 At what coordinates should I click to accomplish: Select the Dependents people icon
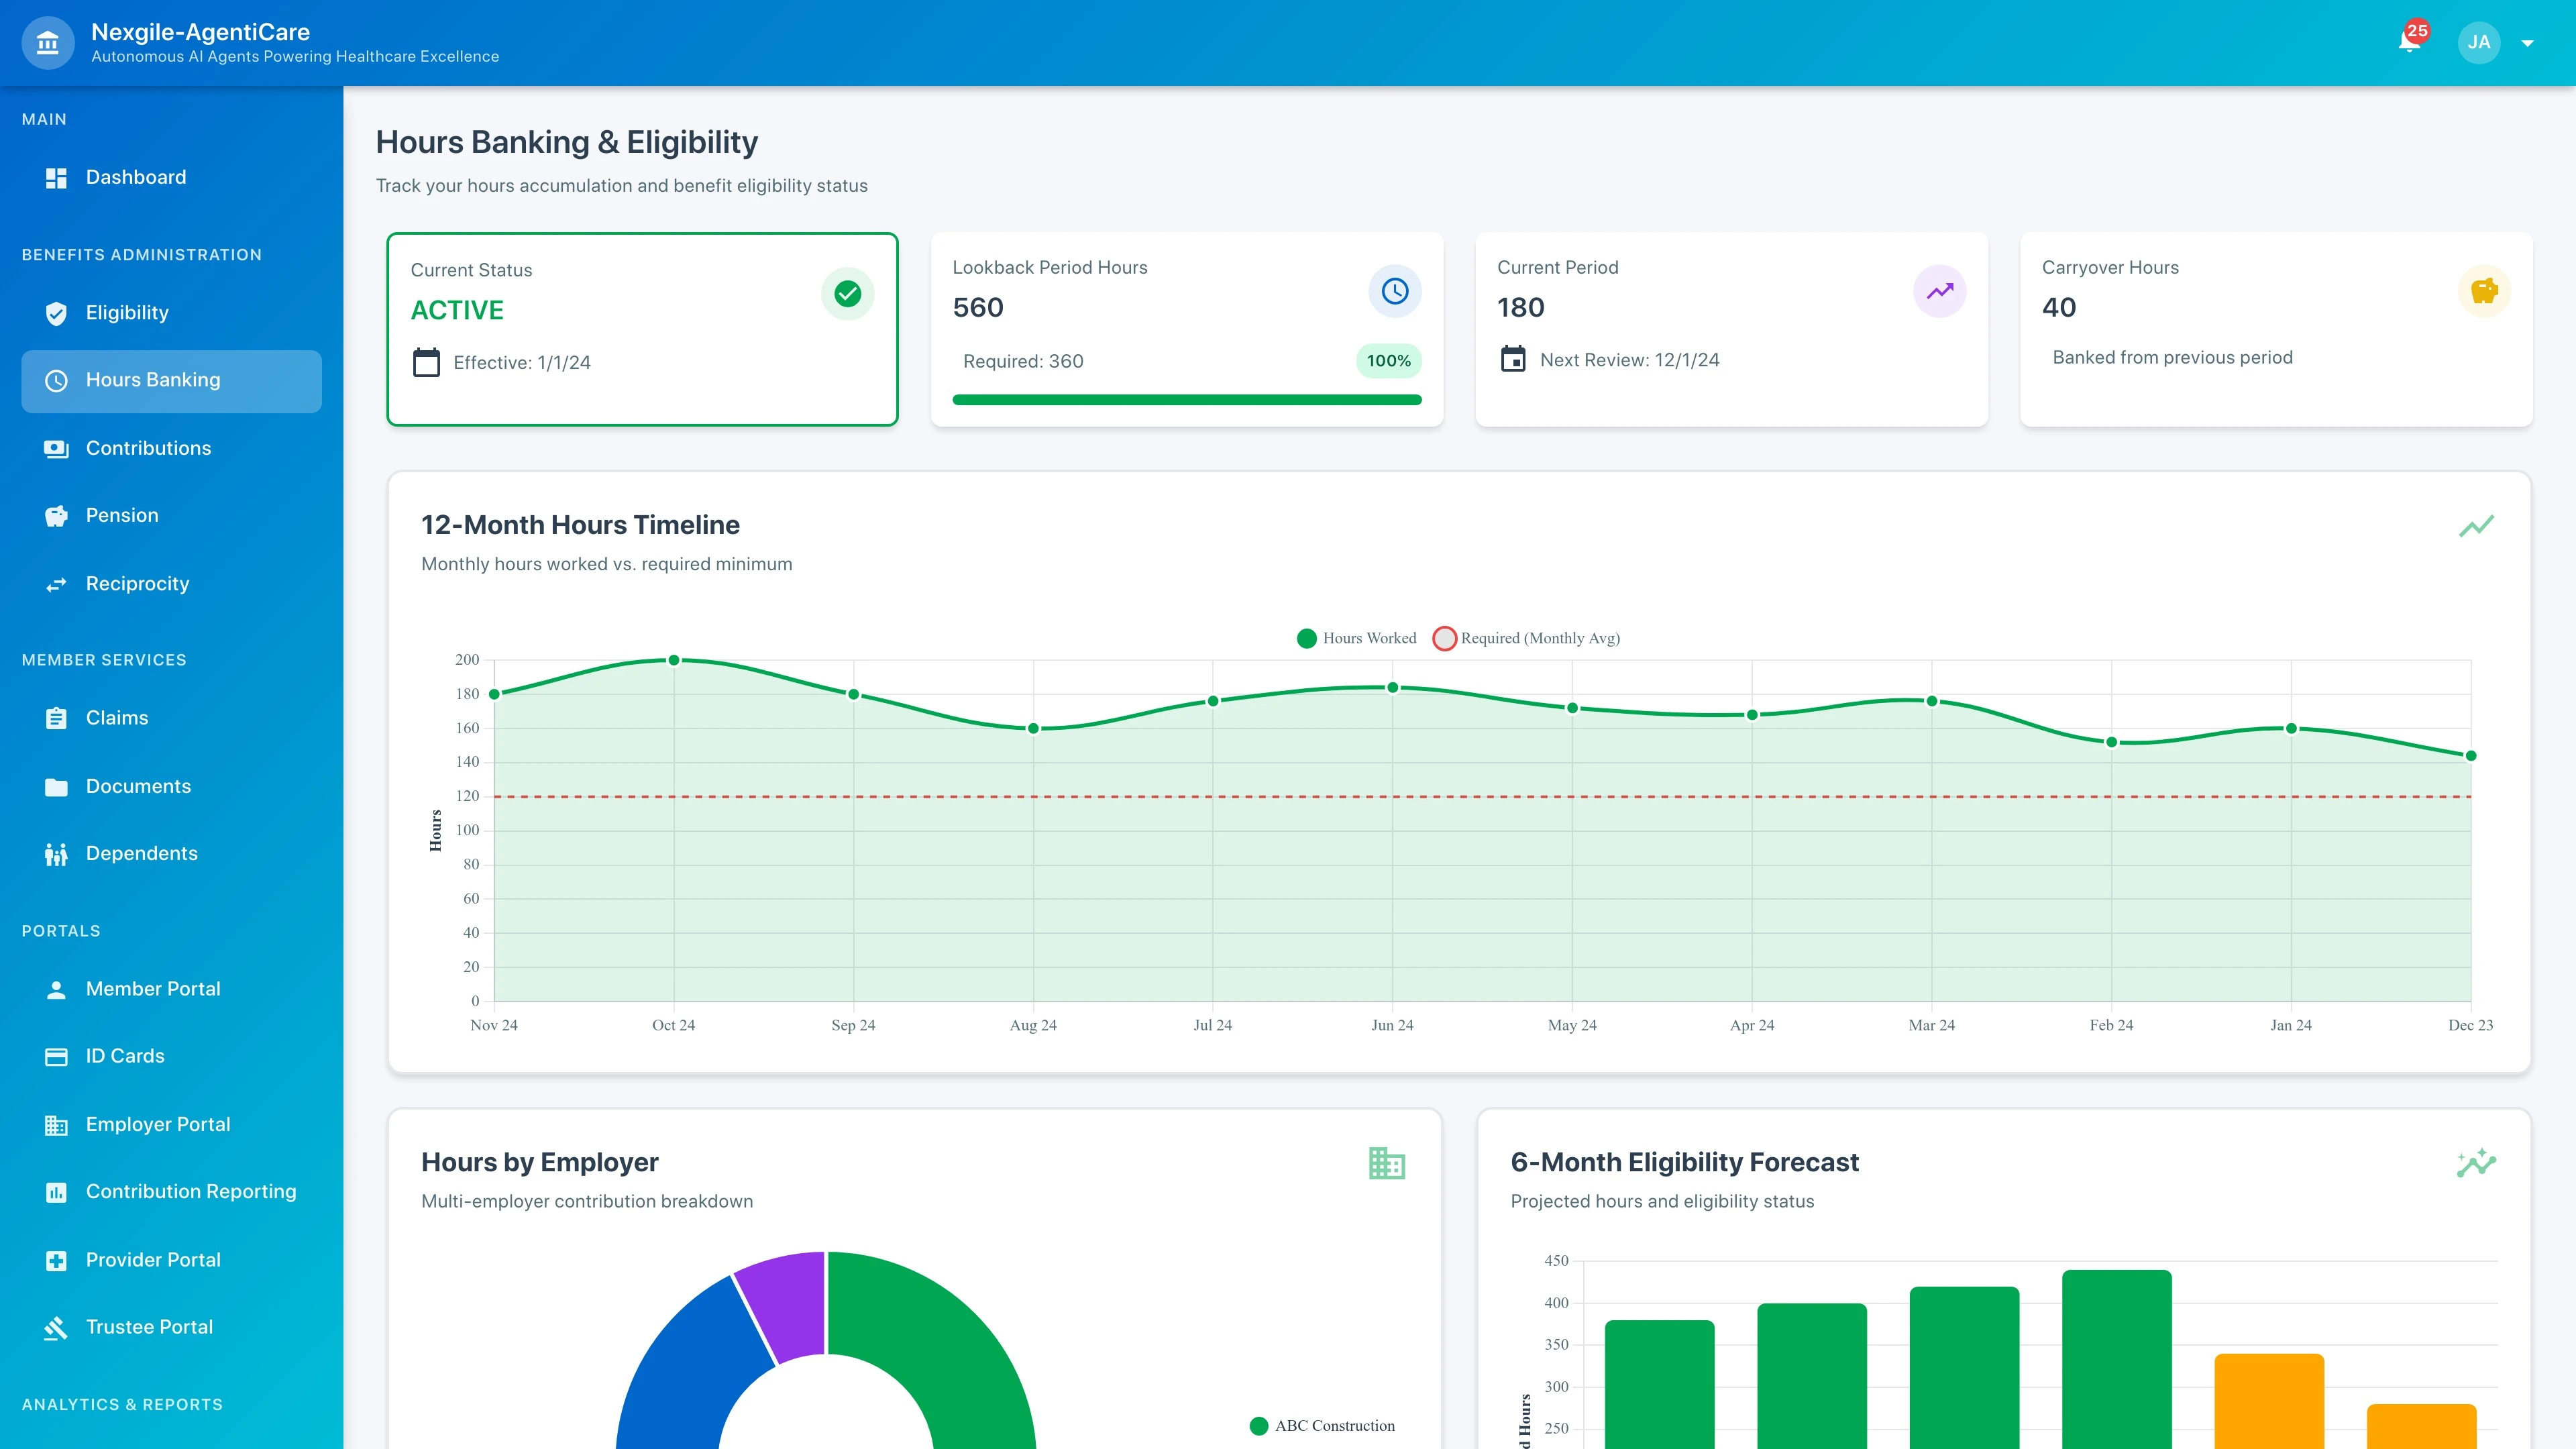pyautogui.click(x=56, y=853)
